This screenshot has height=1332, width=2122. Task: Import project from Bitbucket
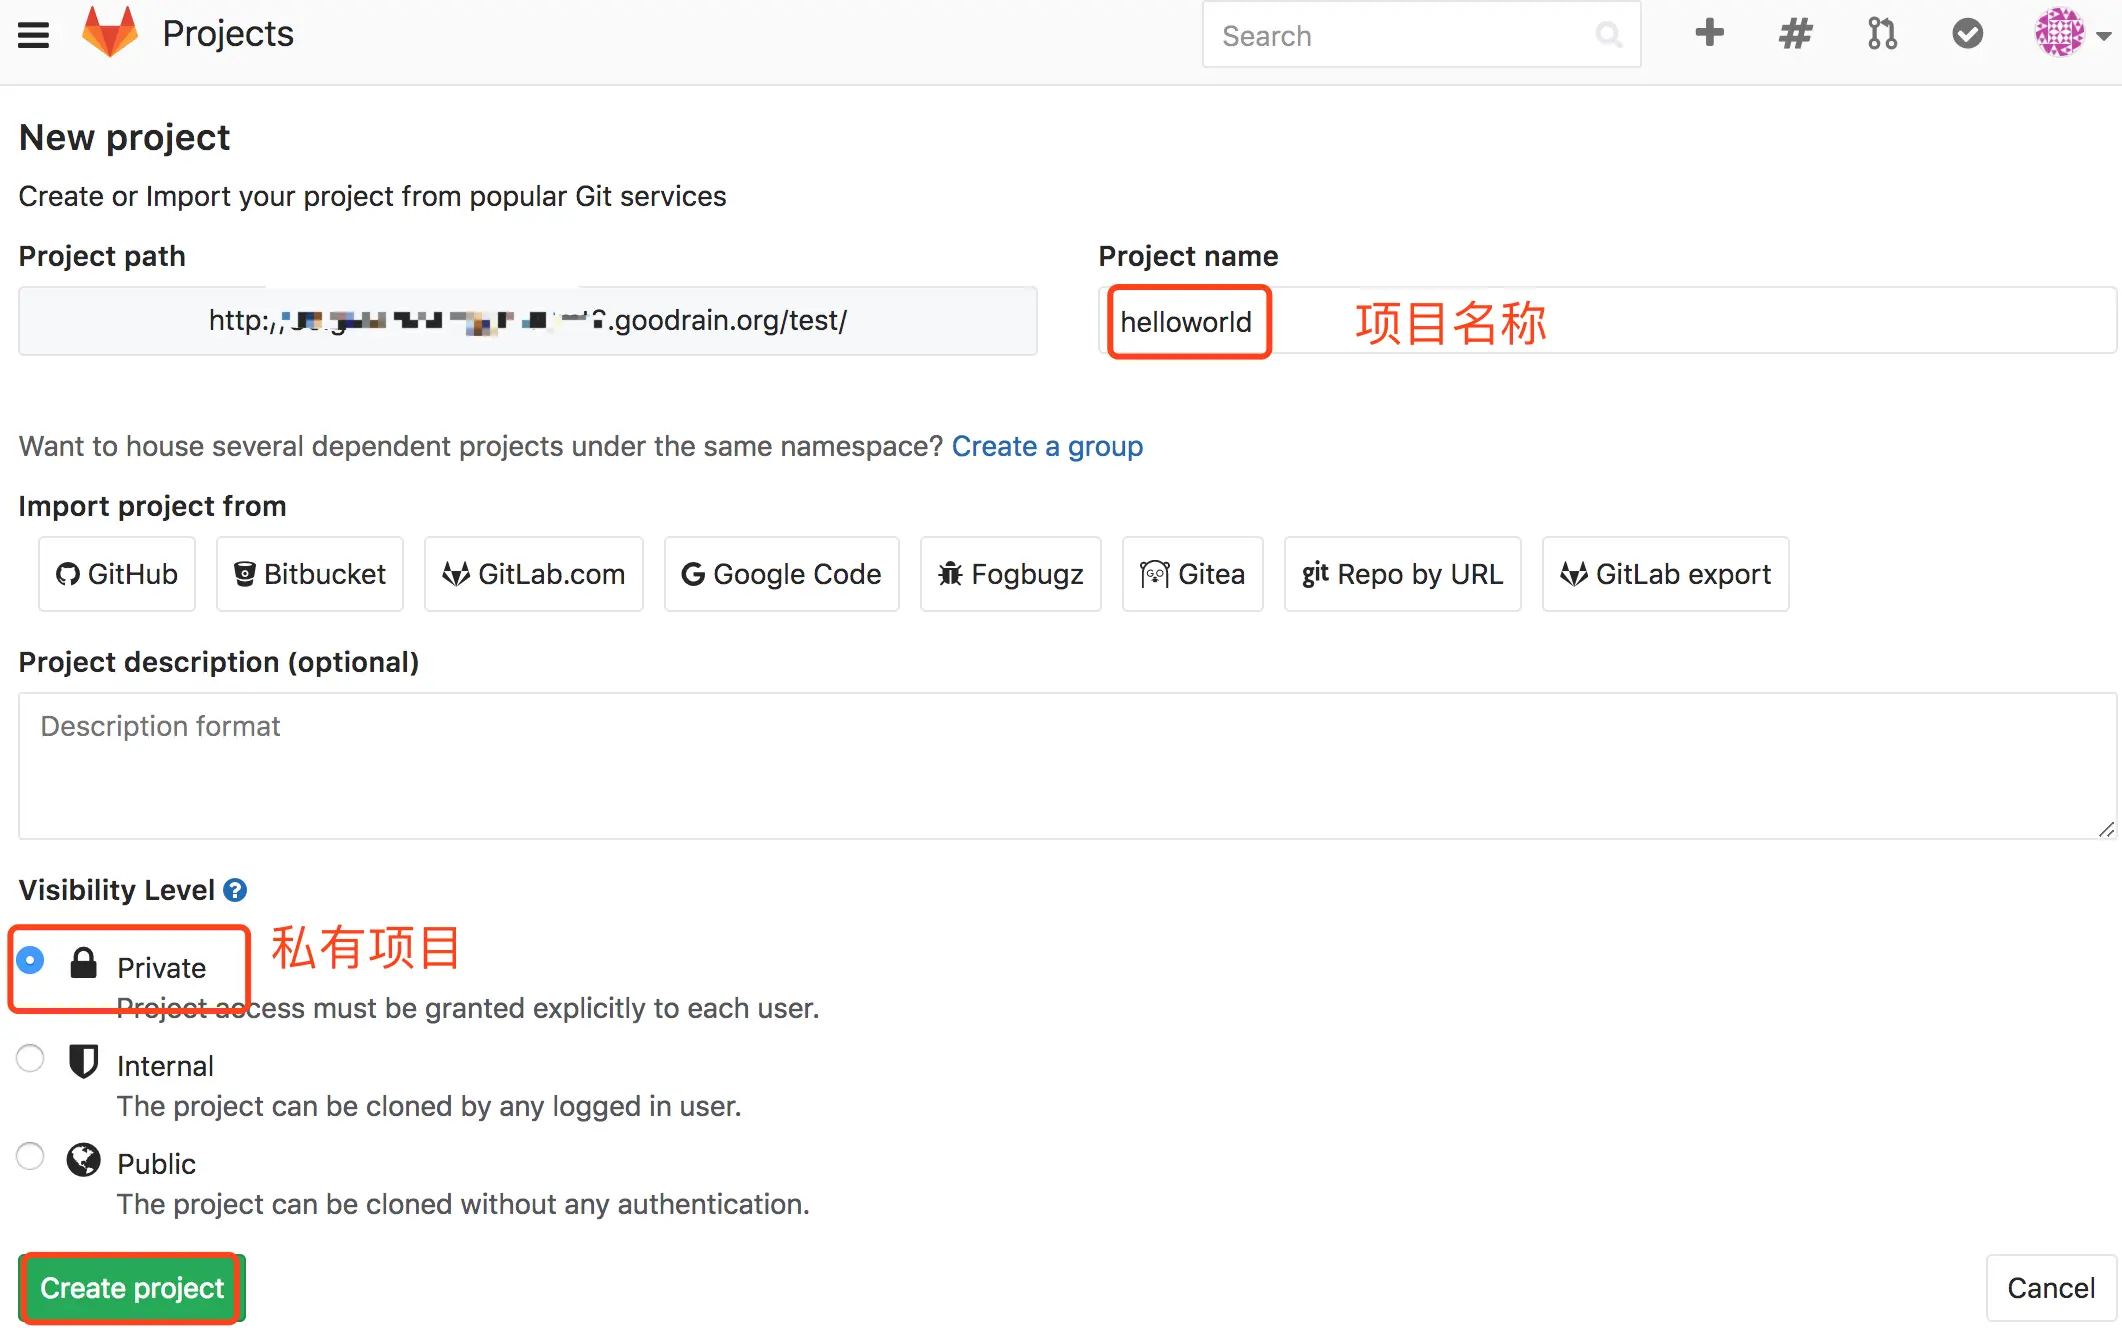pos(310,574)
